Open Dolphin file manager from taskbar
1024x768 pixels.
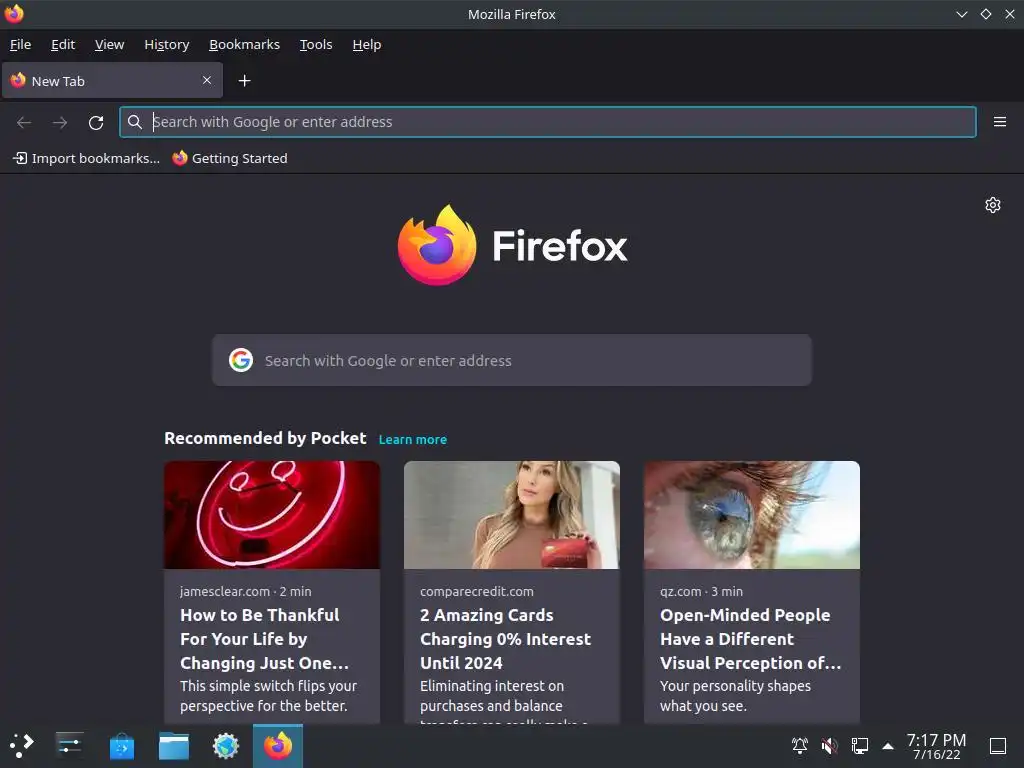tap(174, 746)
